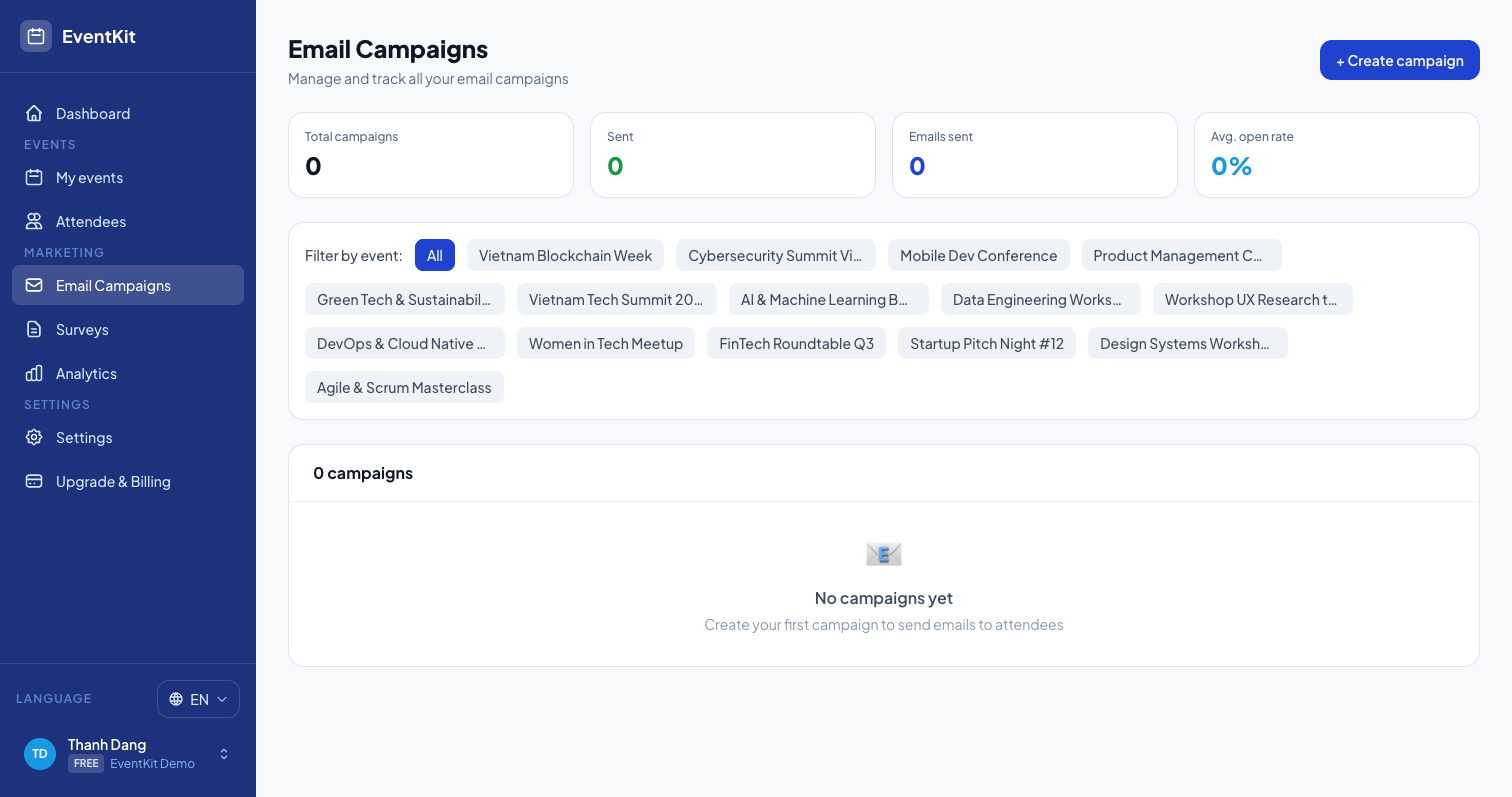The image size is (1512, 797).
Task: Open the Dashboard page
Action: coord(128,113)
